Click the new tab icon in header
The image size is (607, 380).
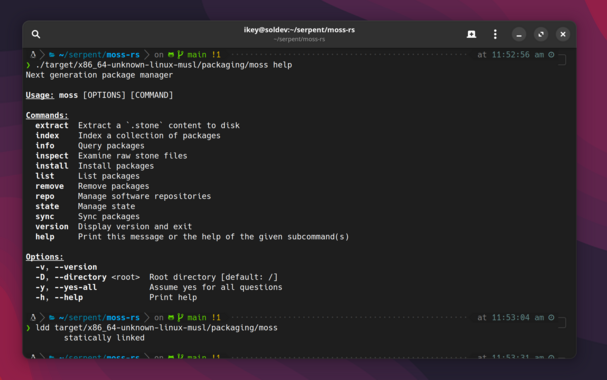pos(471,34)
